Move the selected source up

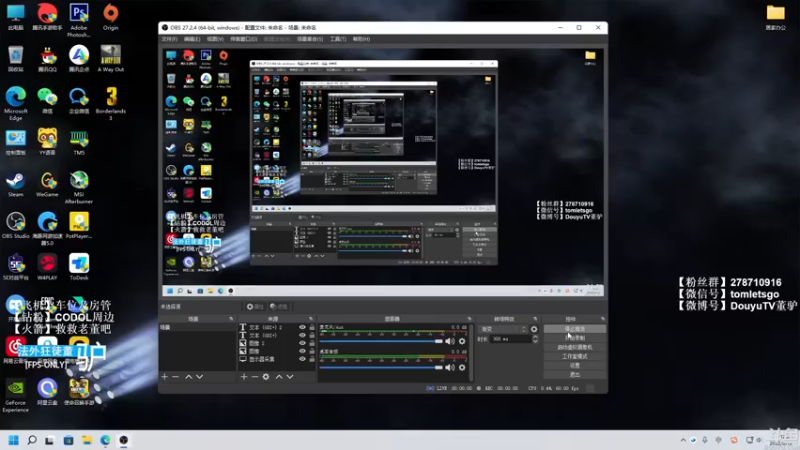[279, 377]
